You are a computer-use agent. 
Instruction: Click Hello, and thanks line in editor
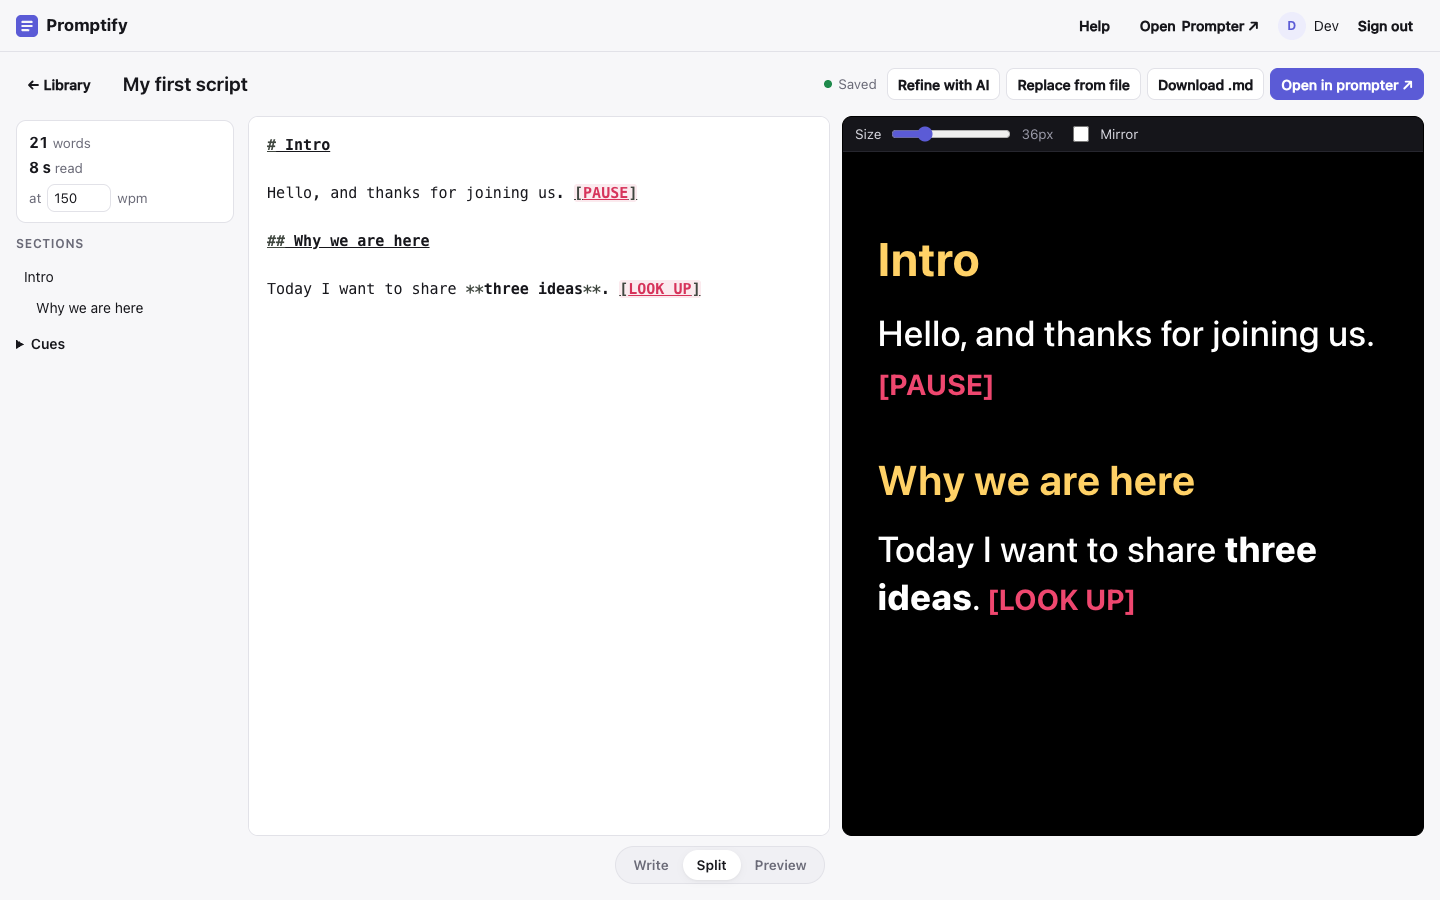[x=415, y=193]
